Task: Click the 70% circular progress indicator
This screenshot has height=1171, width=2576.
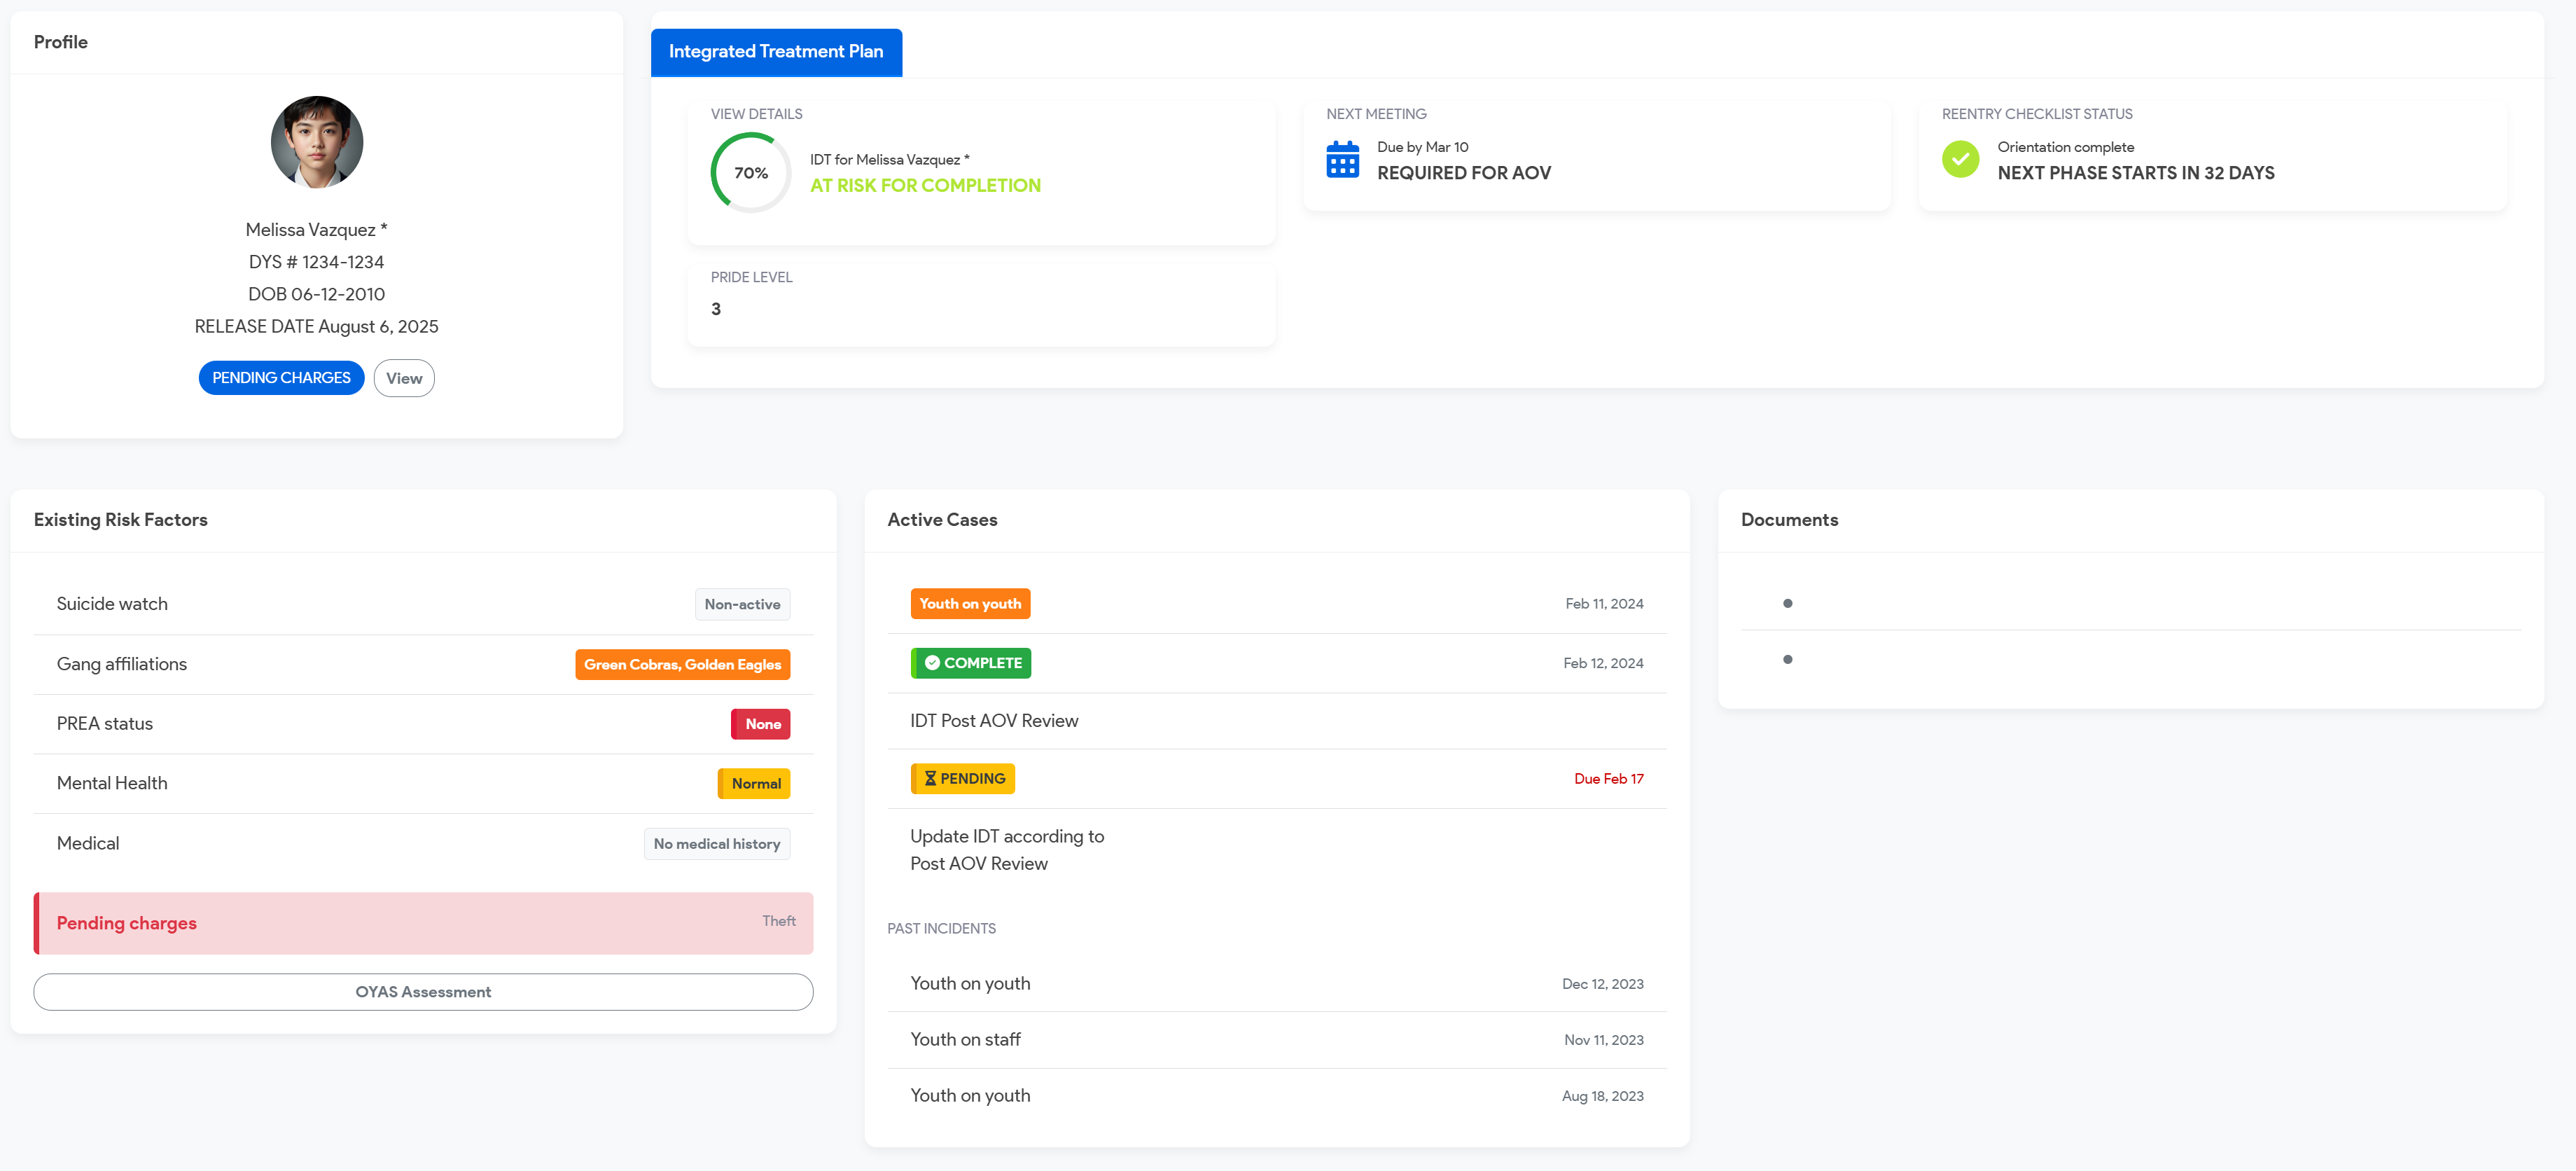Action: pyautogui.click(x=750, y=173)
